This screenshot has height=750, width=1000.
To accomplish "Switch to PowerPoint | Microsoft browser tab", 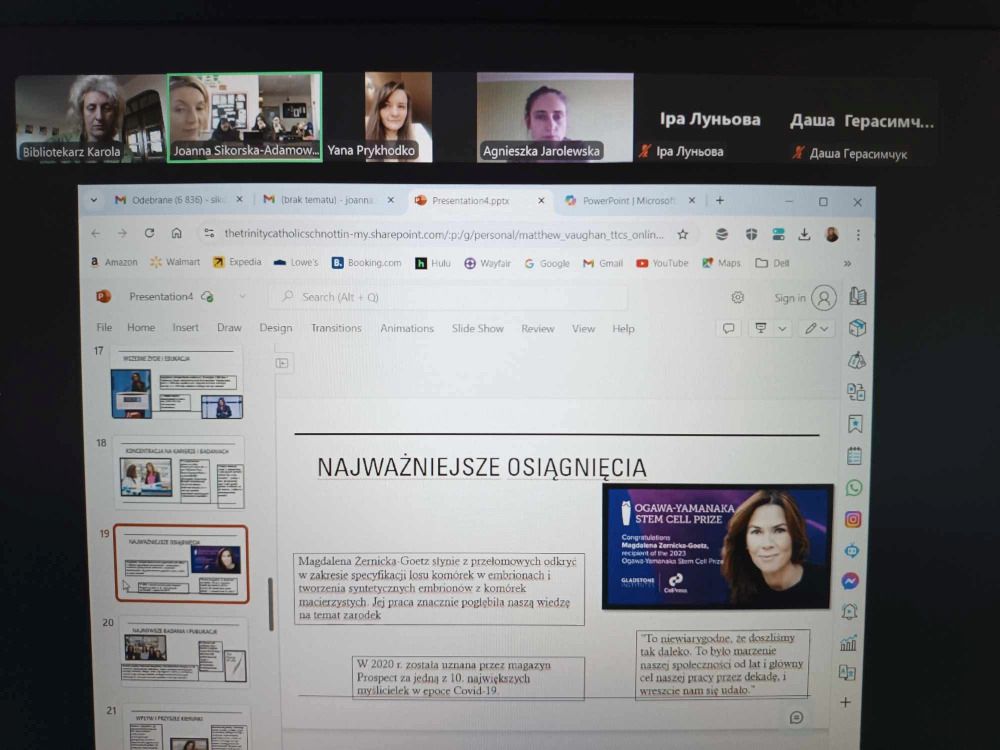I will pos(628,200).
